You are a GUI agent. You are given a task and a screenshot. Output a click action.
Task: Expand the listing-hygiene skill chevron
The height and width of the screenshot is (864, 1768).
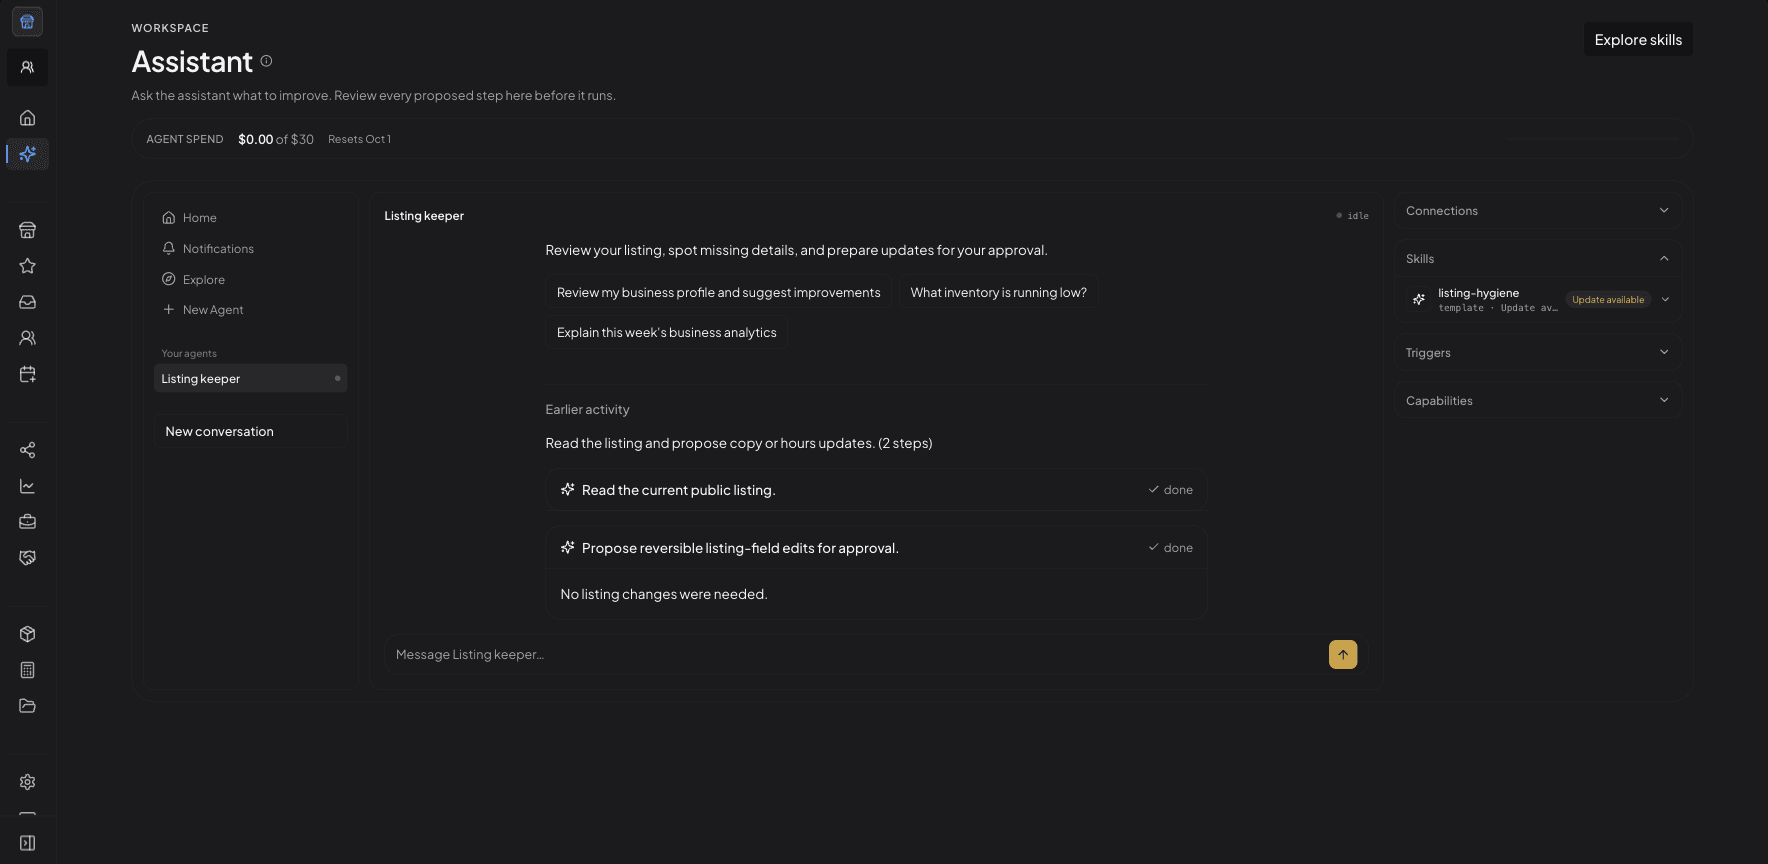[1665, 299]
